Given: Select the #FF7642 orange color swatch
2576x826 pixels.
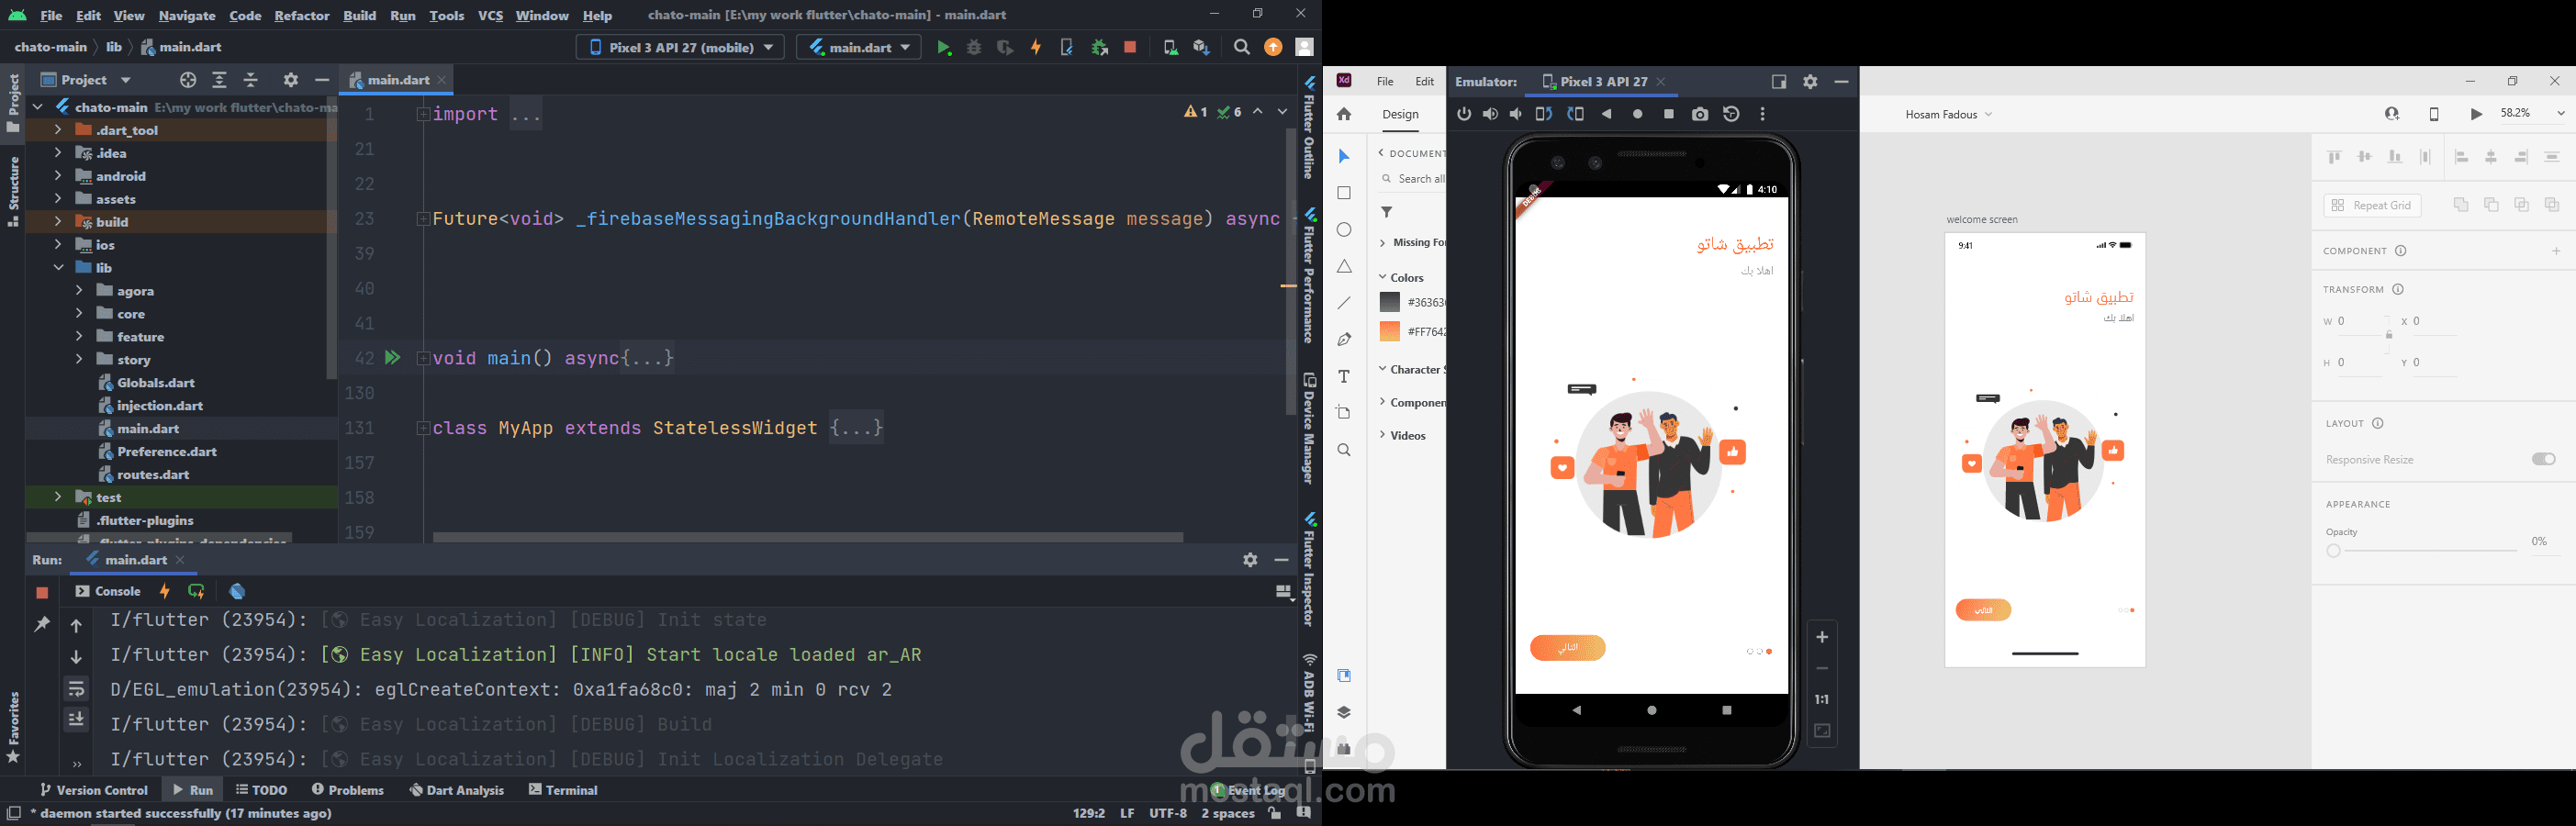Looking at the screenshot, I should coord(1390,332).
